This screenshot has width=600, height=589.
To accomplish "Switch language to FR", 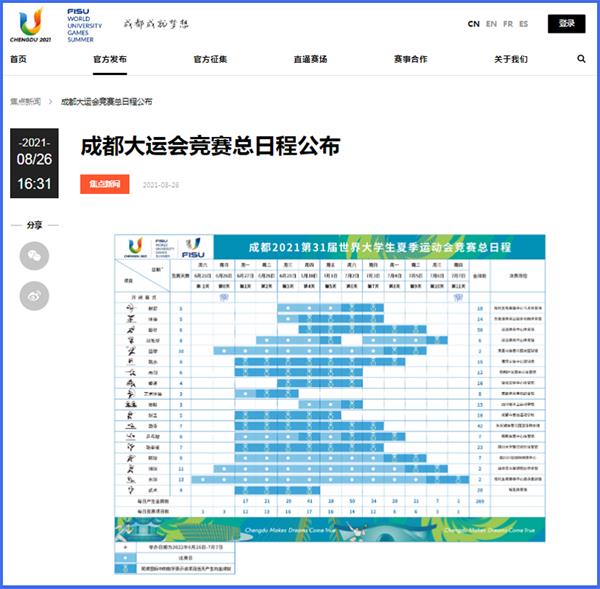I will point(508,23).
